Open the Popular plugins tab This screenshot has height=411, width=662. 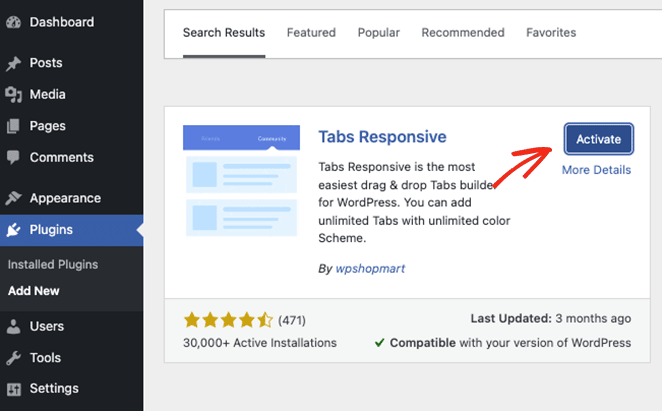pos(379,33)
